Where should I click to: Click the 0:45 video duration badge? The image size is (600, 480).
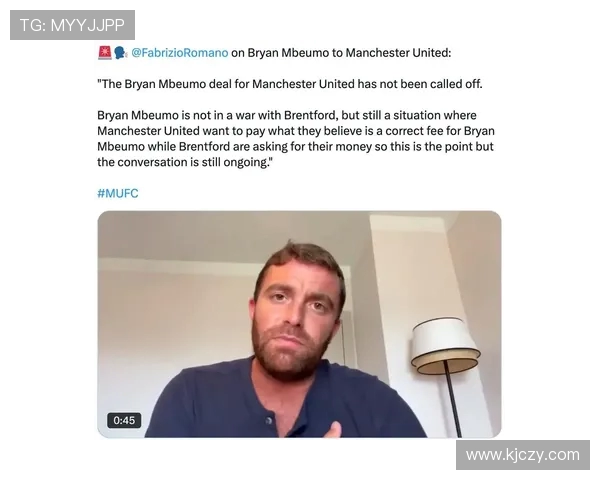124,420
